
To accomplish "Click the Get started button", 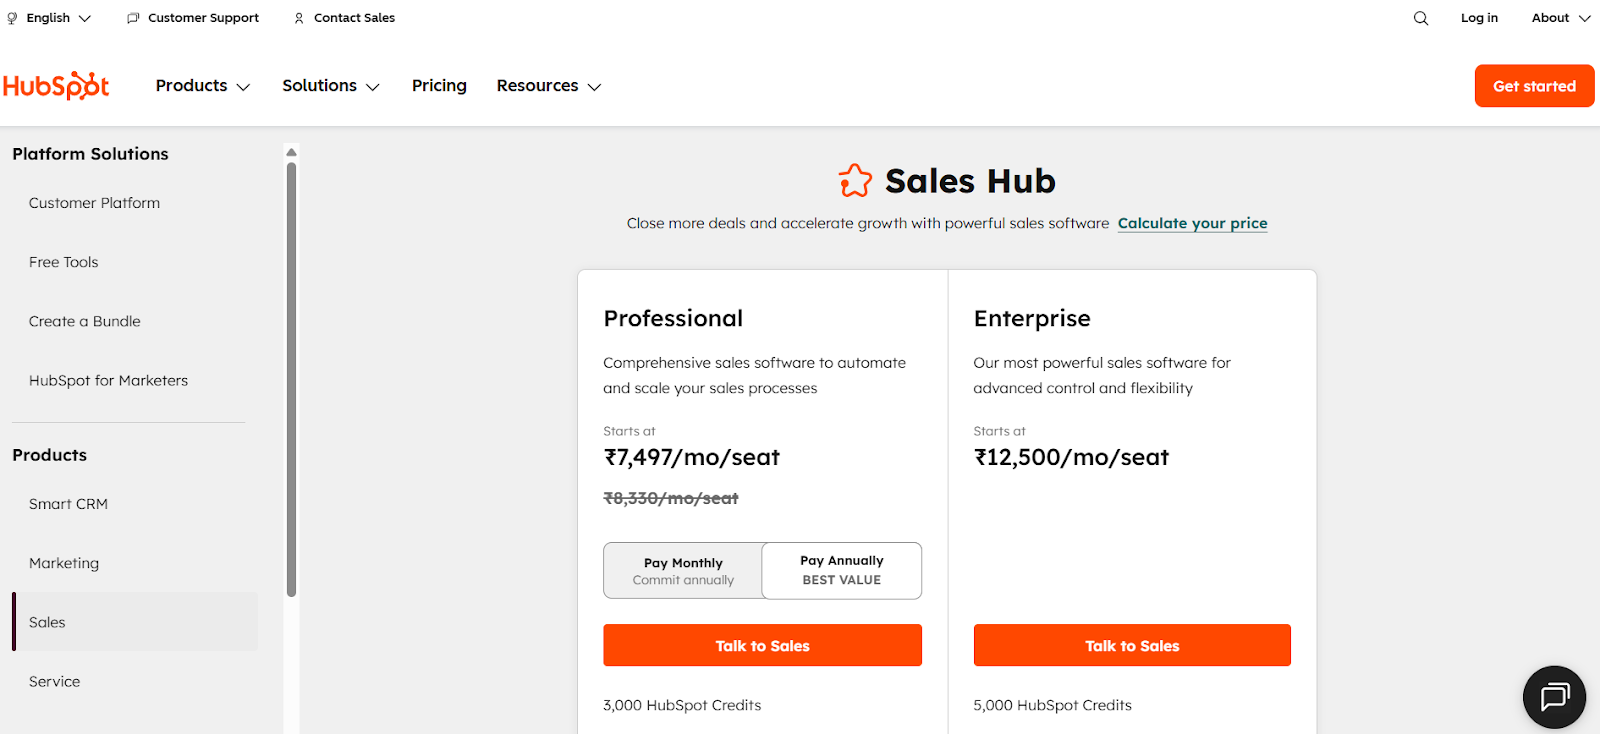I will [1534, 86].
